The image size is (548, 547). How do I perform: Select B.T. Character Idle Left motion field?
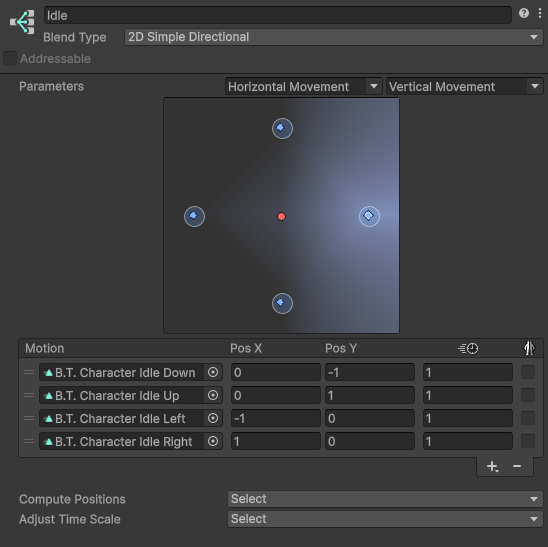[122, 418]
